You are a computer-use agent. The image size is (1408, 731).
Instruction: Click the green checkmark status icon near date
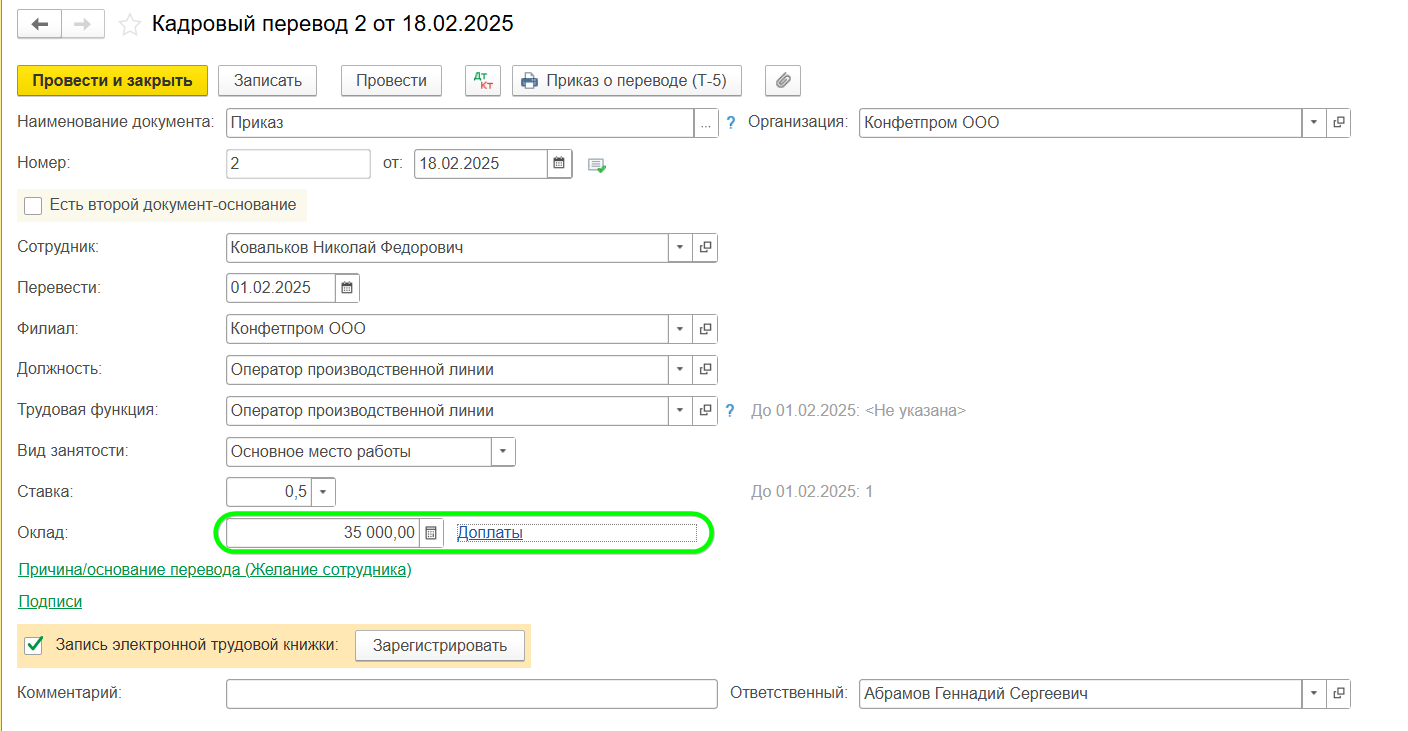point(597,165)
